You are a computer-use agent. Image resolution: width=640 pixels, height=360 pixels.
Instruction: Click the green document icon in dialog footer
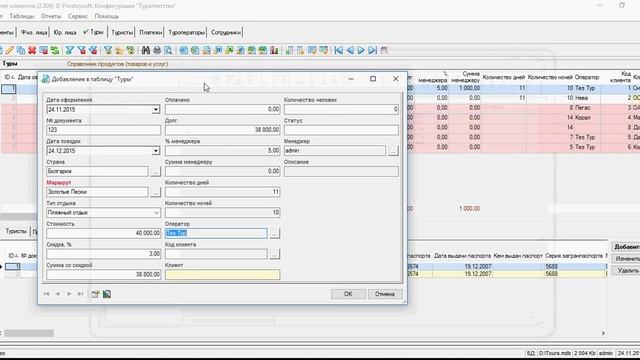tap(107, 294)
